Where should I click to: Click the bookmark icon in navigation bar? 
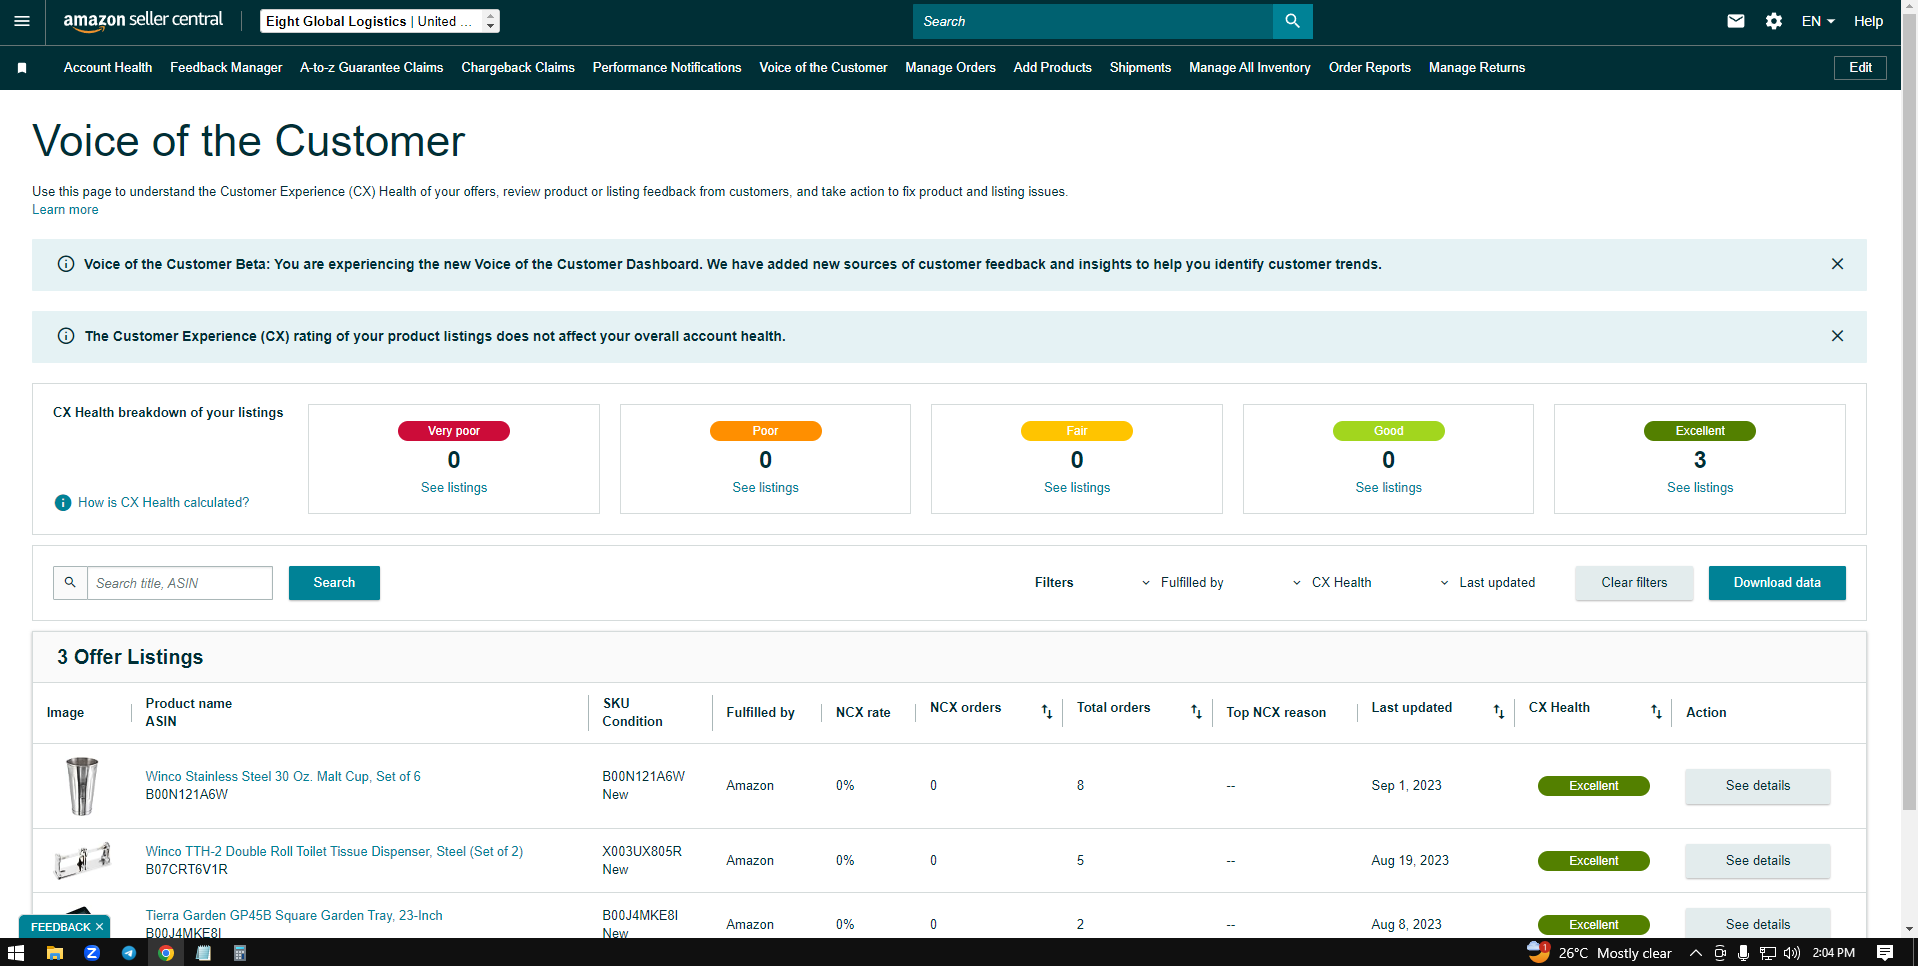tap(22, 68)
